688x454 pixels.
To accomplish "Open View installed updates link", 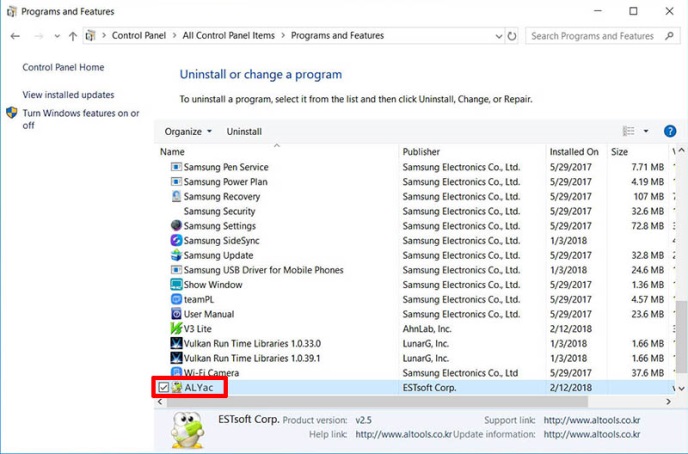I will point(68,95).
